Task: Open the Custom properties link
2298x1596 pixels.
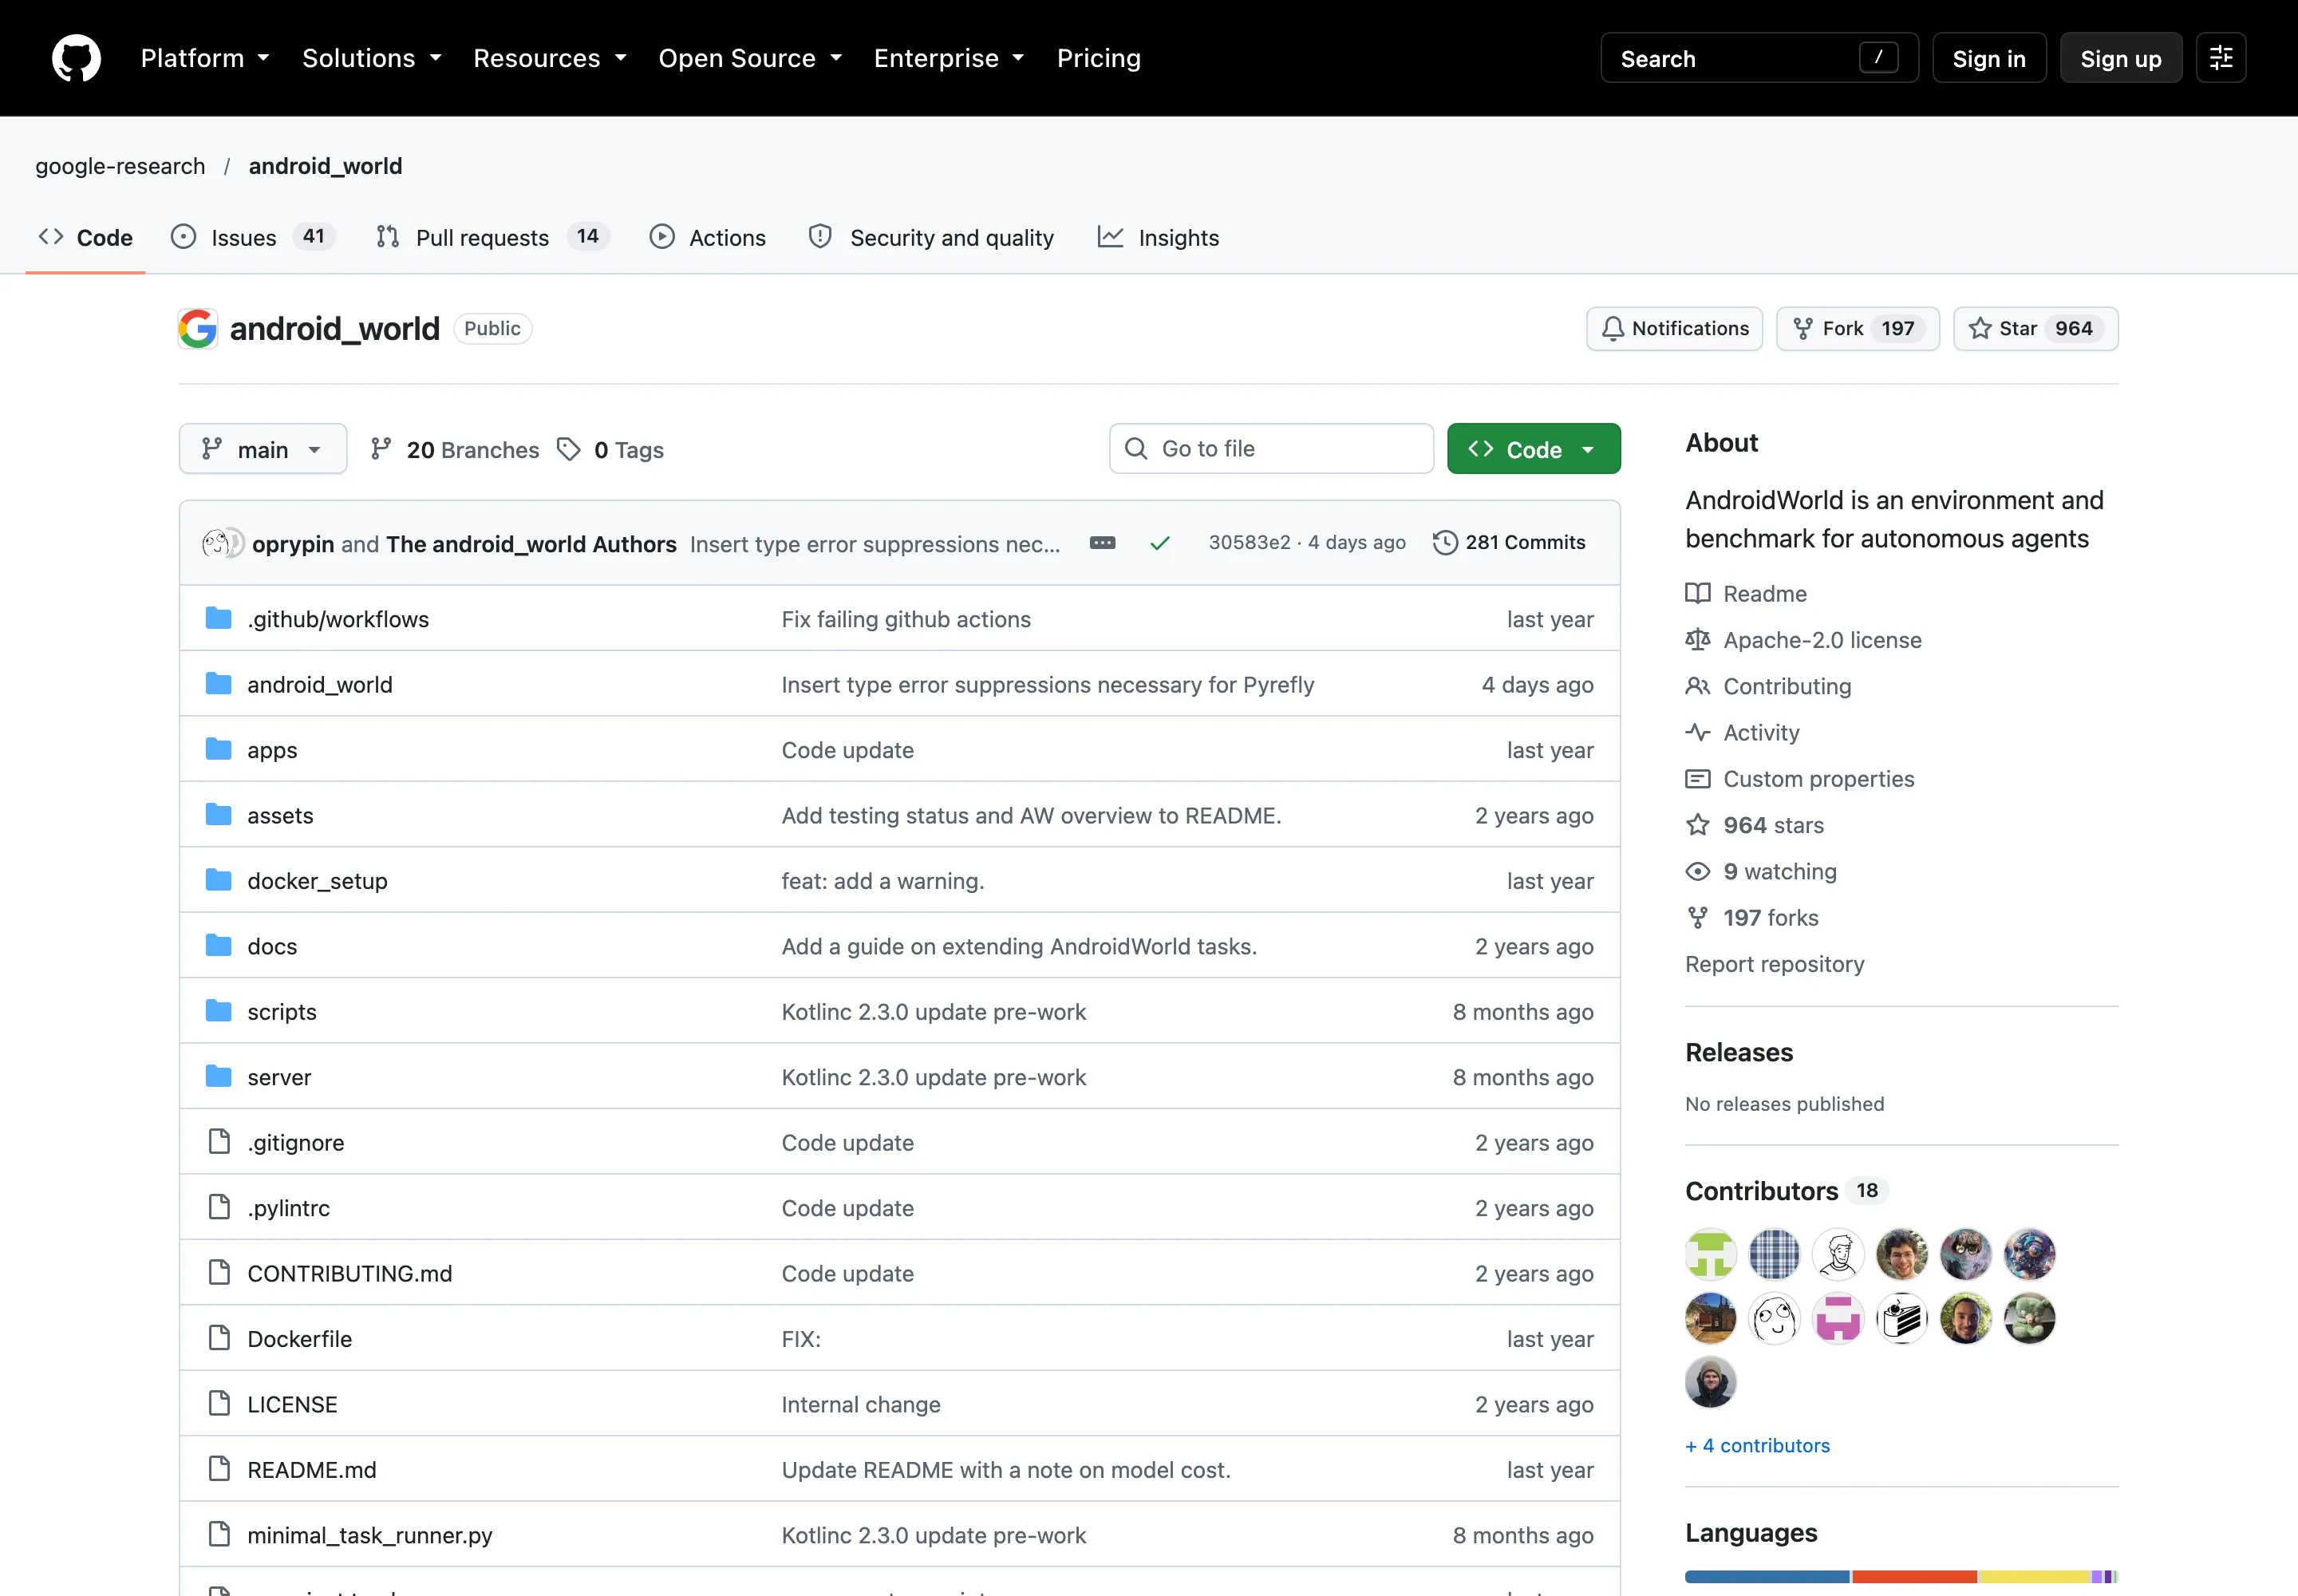Action: (1799, 779)
